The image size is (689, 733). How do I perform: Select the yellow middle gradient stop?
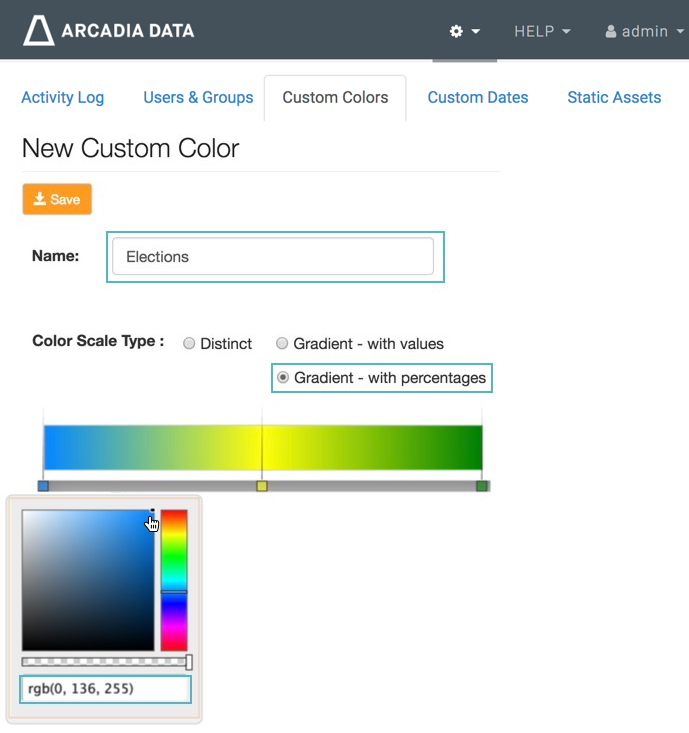tap(262, 486)
